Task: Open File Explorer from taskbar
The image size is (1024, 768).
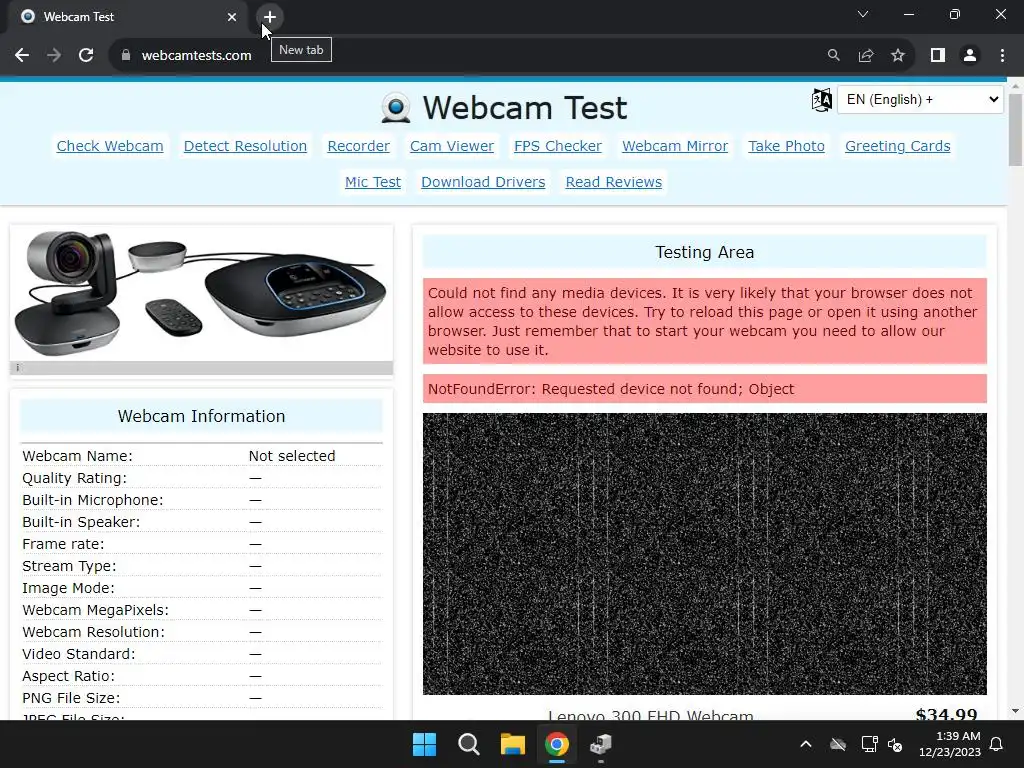Action: click(513, 744)
